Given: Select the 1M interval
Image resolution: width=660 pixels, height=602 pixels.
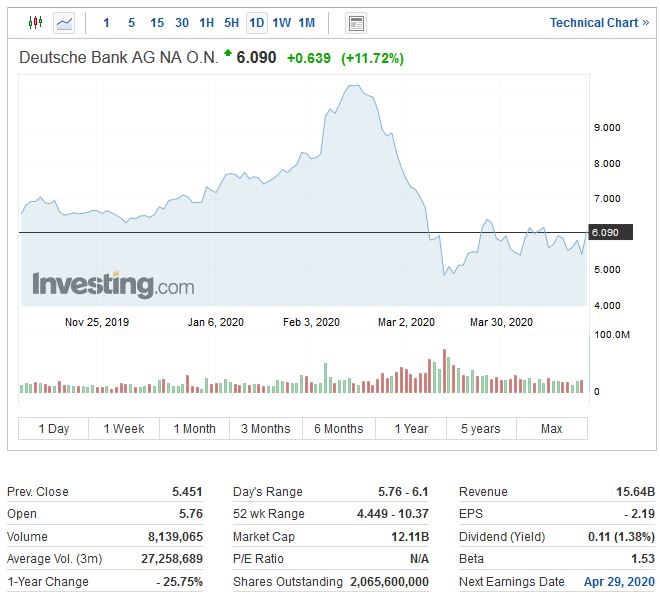Looking at the screenshot, I should [x=307, y=23].
